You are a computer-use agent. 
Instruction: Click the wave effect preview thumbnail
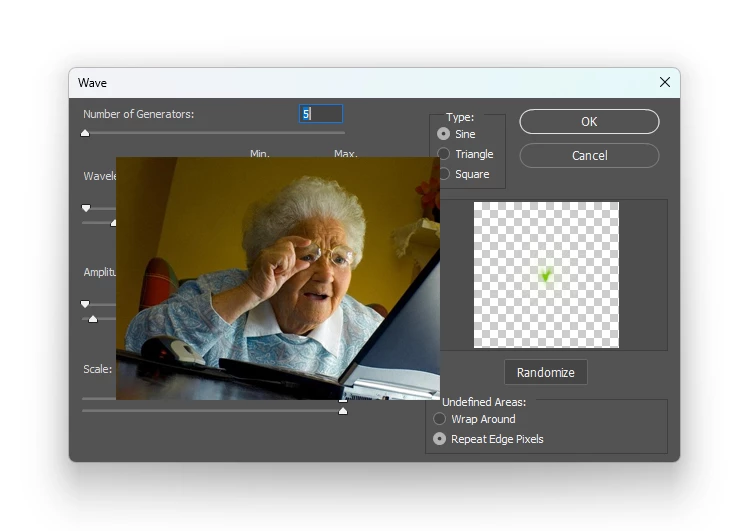pos(546,274)
